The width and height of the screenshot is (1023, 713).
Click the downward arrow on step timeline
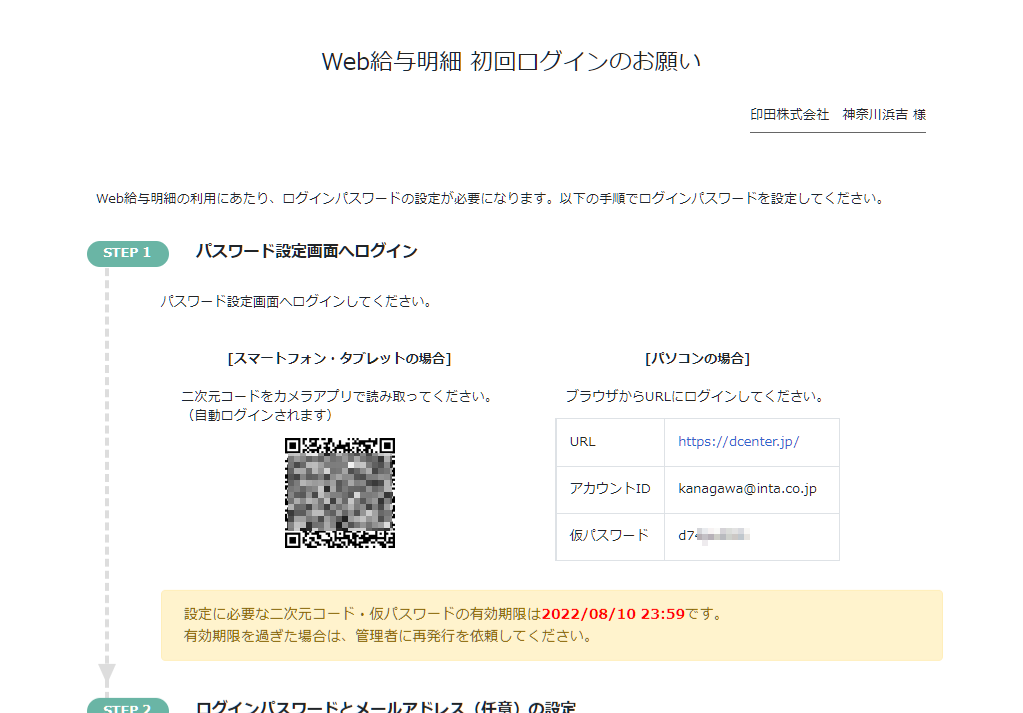point(107,675)
